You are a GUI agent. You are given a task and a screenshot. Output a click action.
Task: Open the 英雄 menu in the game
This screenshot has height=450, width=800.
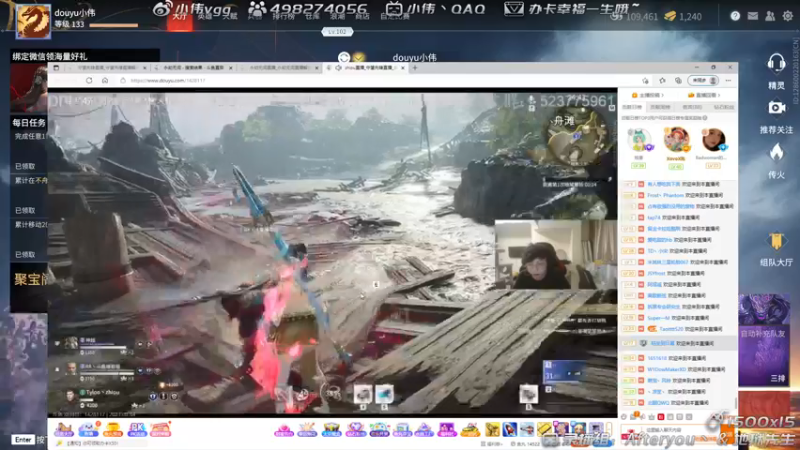[205, 17]
